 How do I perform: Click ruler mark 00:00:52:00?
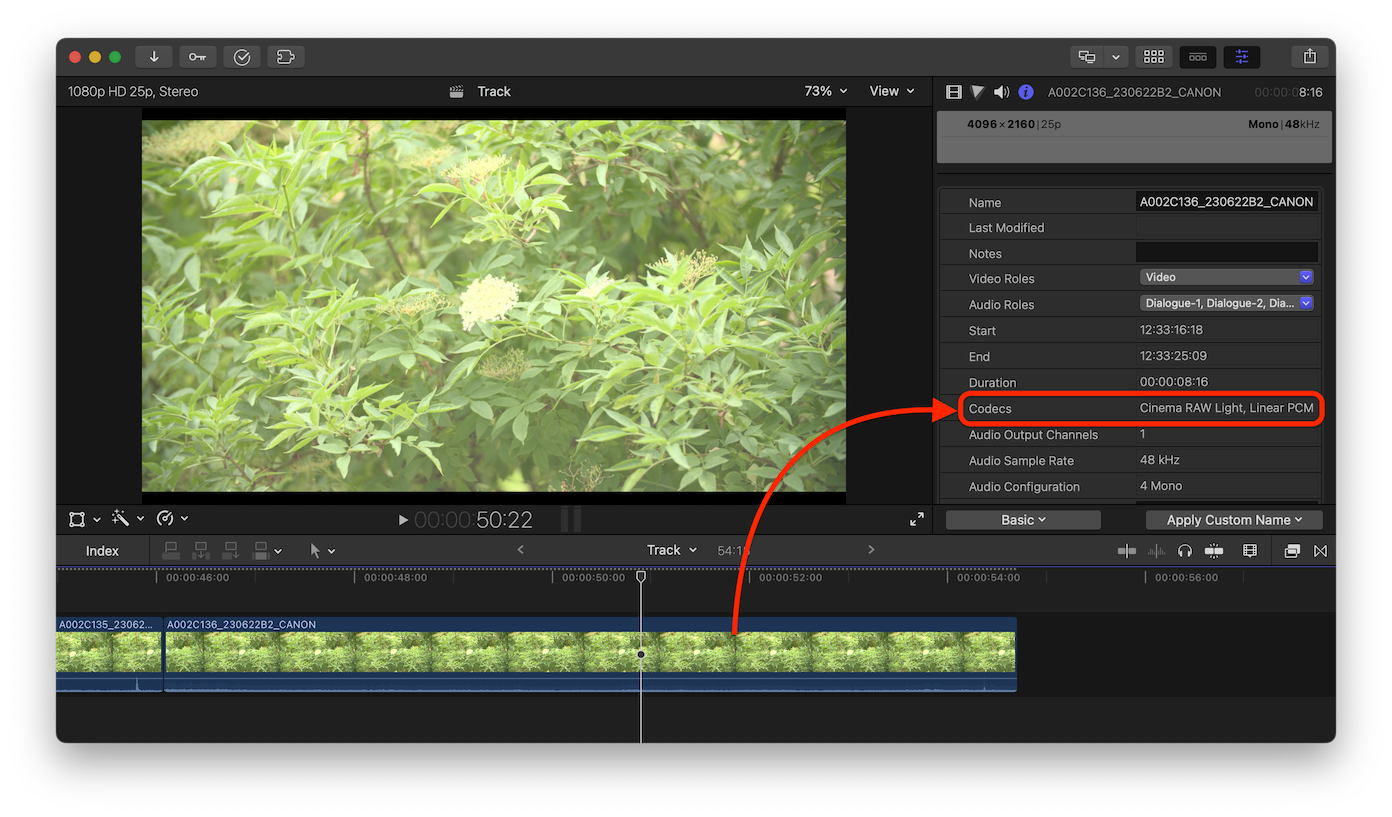790,578
